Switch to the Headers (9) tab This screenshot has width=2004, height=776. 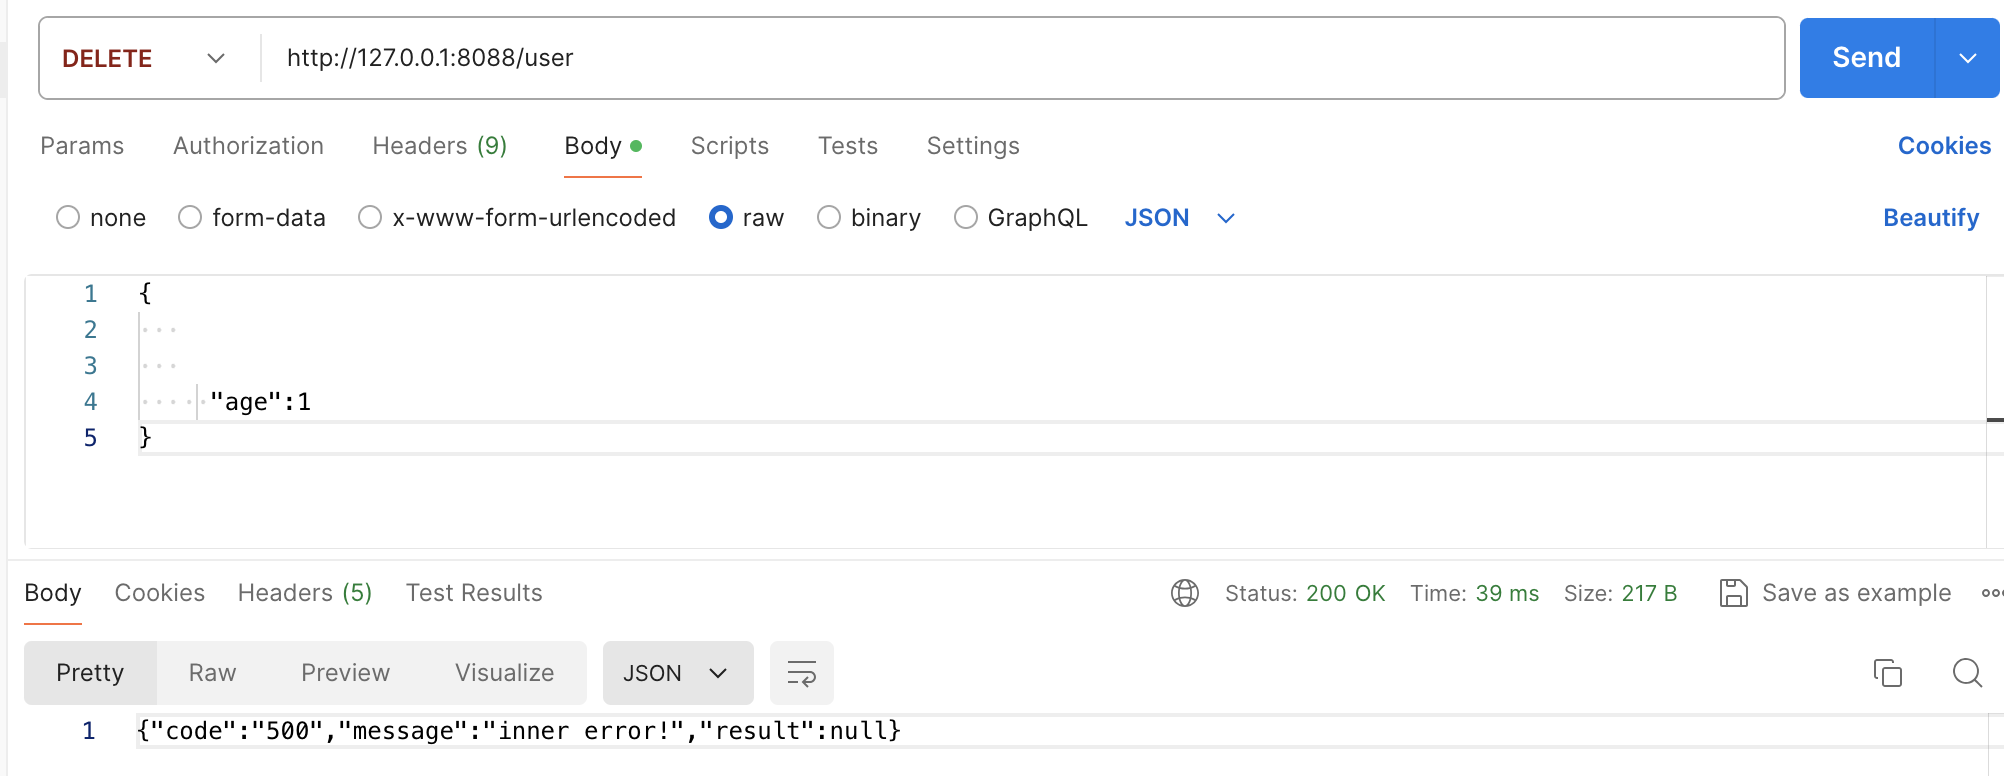[x=439, y=146]
